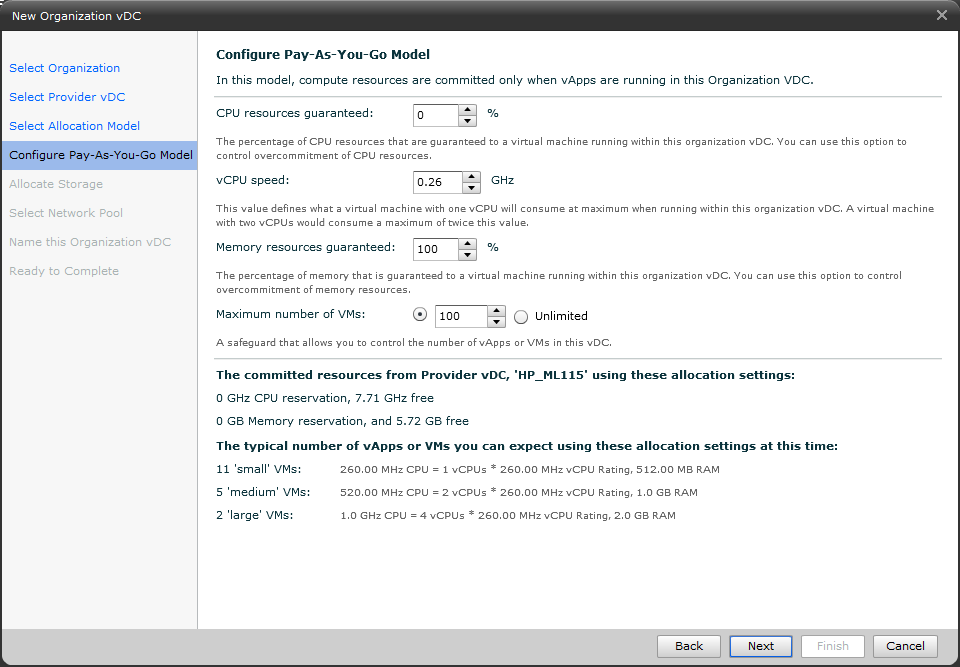Click the Ready to Complete step

pos(64,271)
